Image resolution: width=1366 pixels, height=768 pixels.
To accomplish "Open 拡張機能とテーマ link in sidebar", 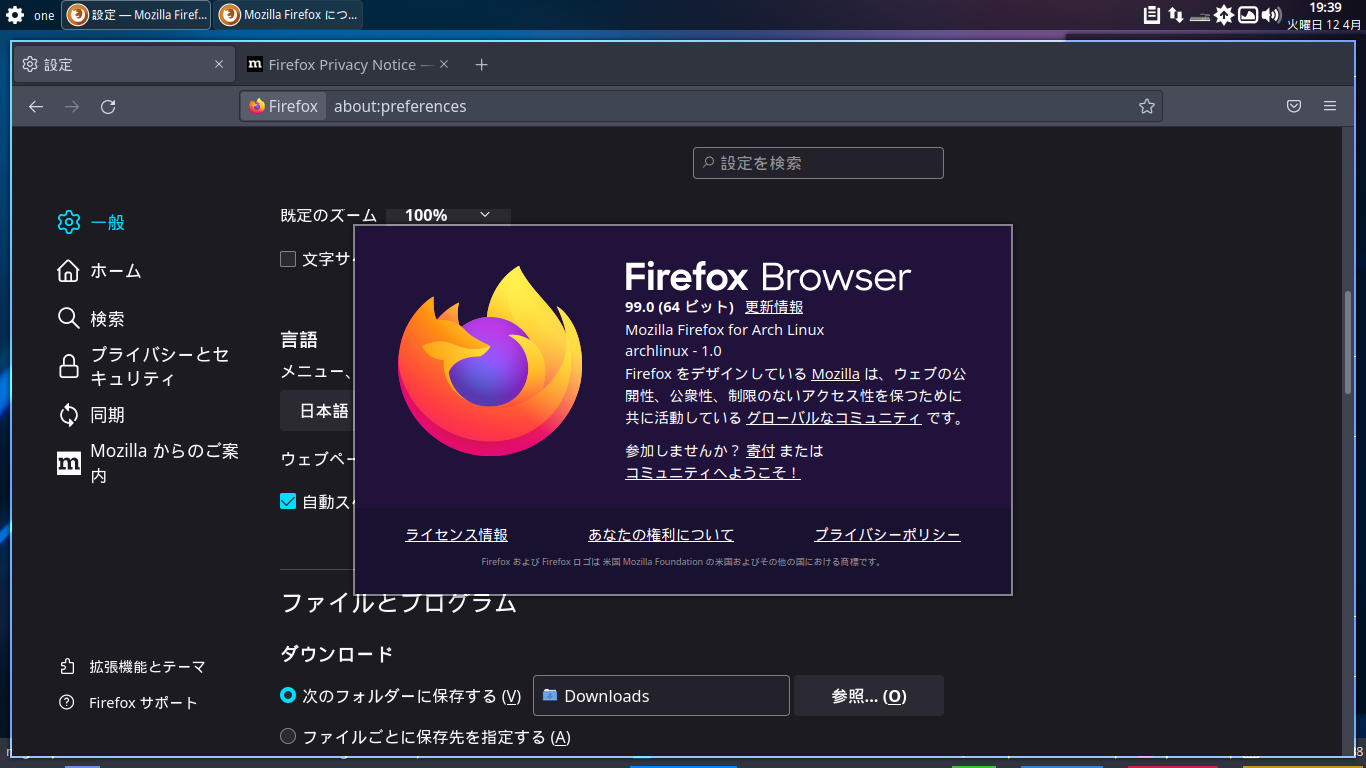I will coord(132,667).
